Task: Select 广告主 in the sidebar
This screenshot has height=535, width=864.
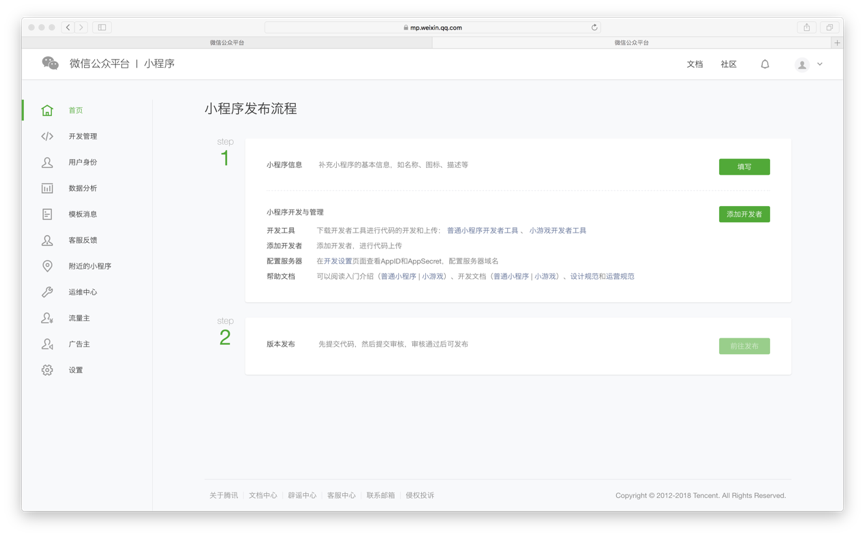Action: click(x=79, y=344)
